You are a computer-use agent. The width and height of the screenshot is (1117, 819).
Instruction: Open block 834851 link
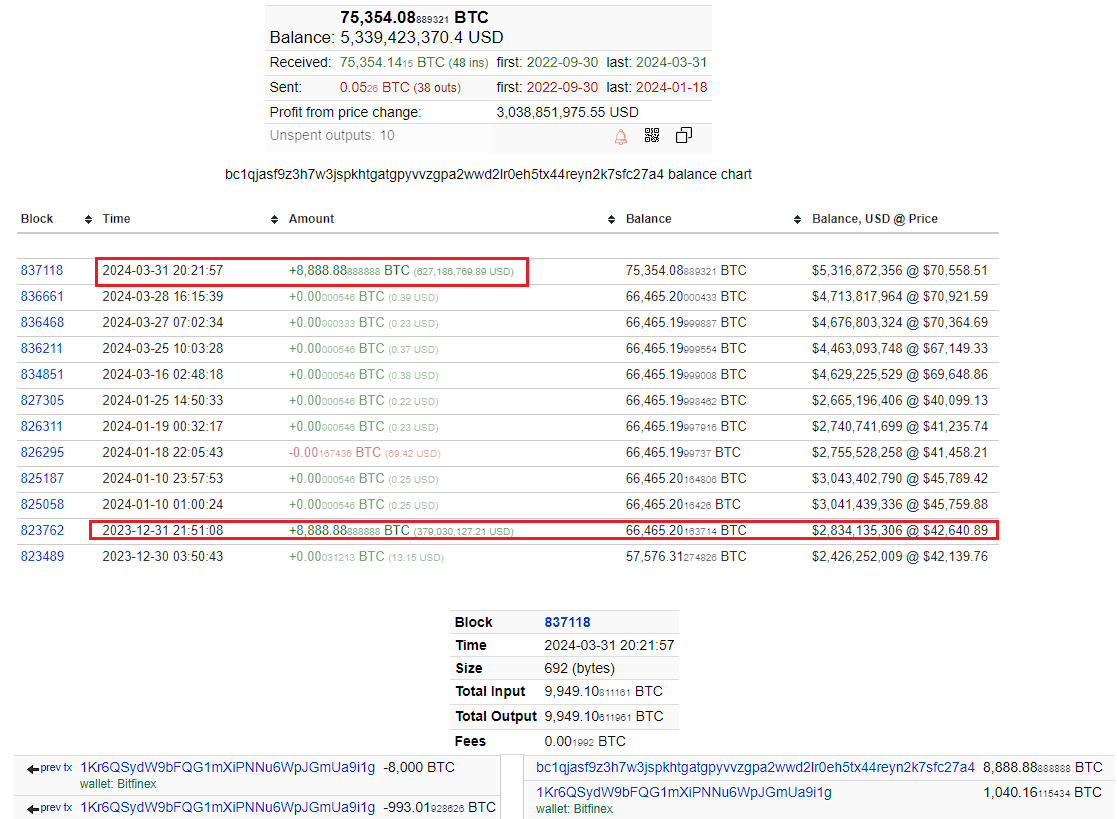[x=42, y=374]
